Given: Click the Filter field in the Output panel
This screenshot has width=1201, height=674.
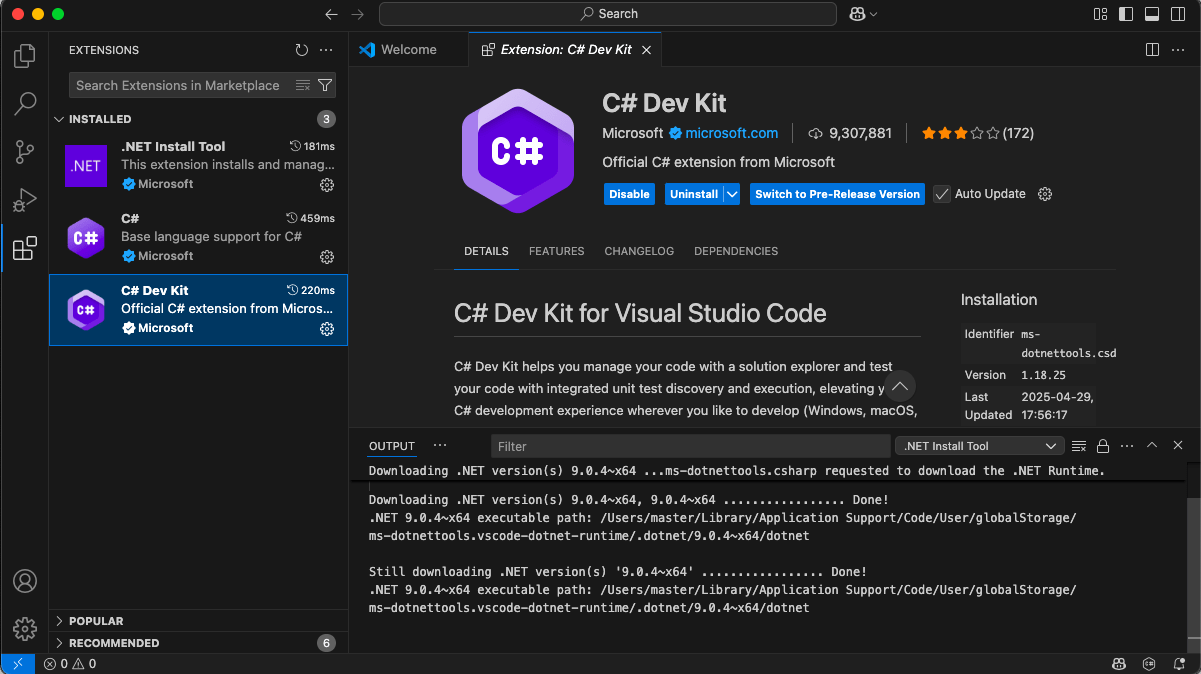Looking at the screenshot, I should tap(690, 445).
